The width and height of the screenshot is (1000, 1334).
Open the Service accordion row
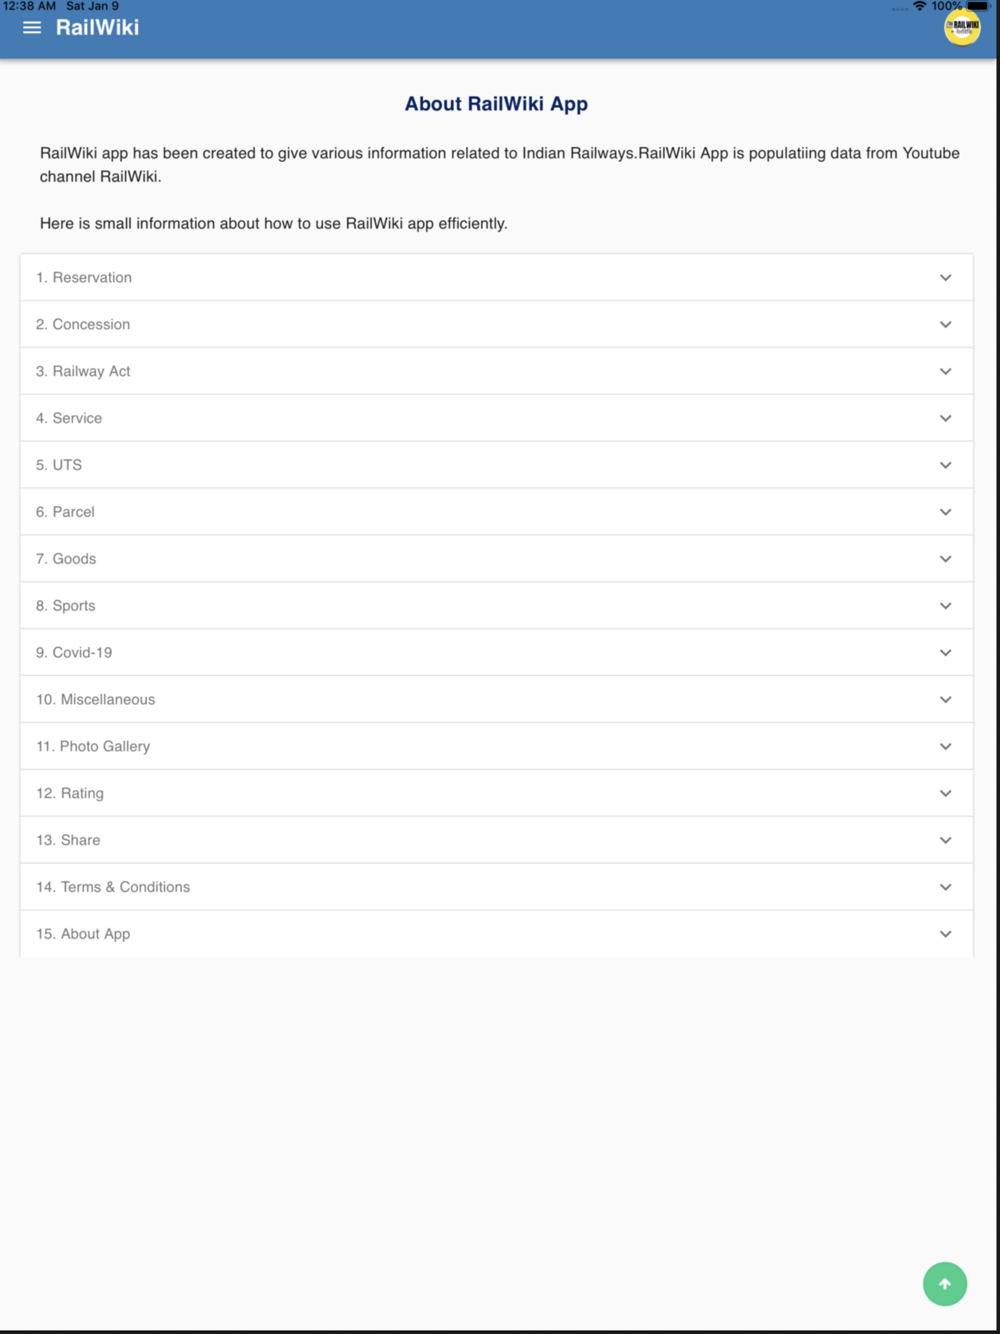(x=496, y=418)
